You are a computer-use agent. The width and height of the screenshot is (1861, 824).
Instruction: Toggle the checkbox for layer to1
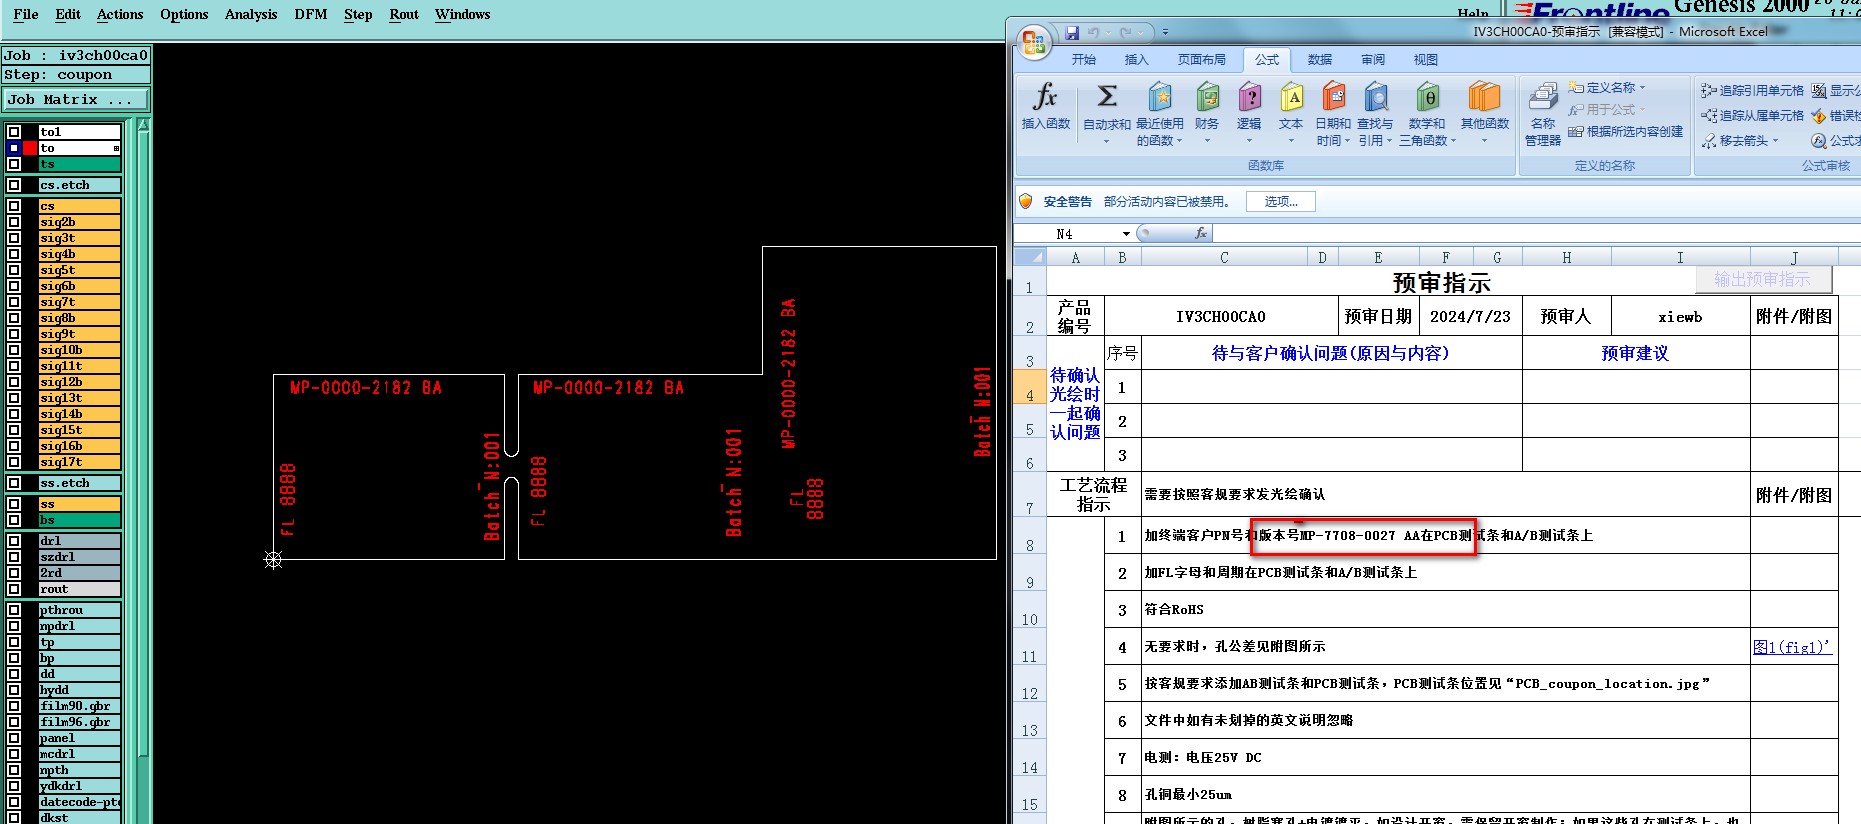point(14,132)
